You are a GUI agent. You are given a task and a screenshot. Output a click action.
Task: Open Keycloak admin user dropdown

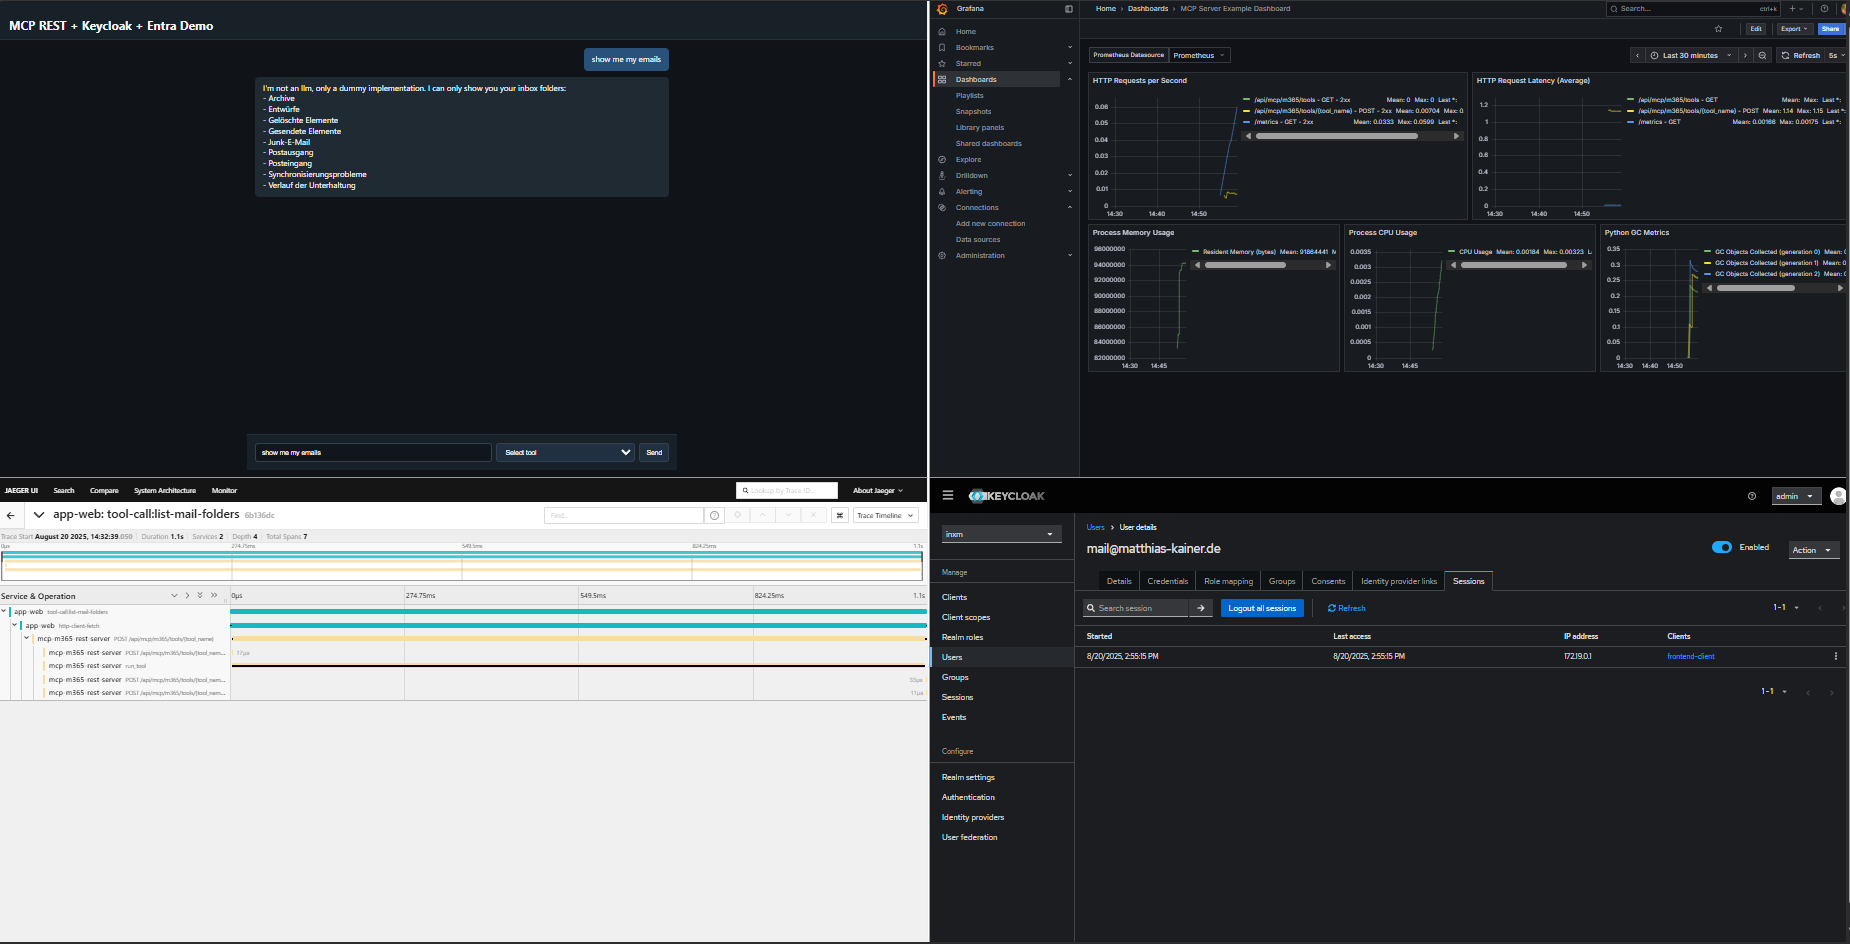click(1795, 496)
